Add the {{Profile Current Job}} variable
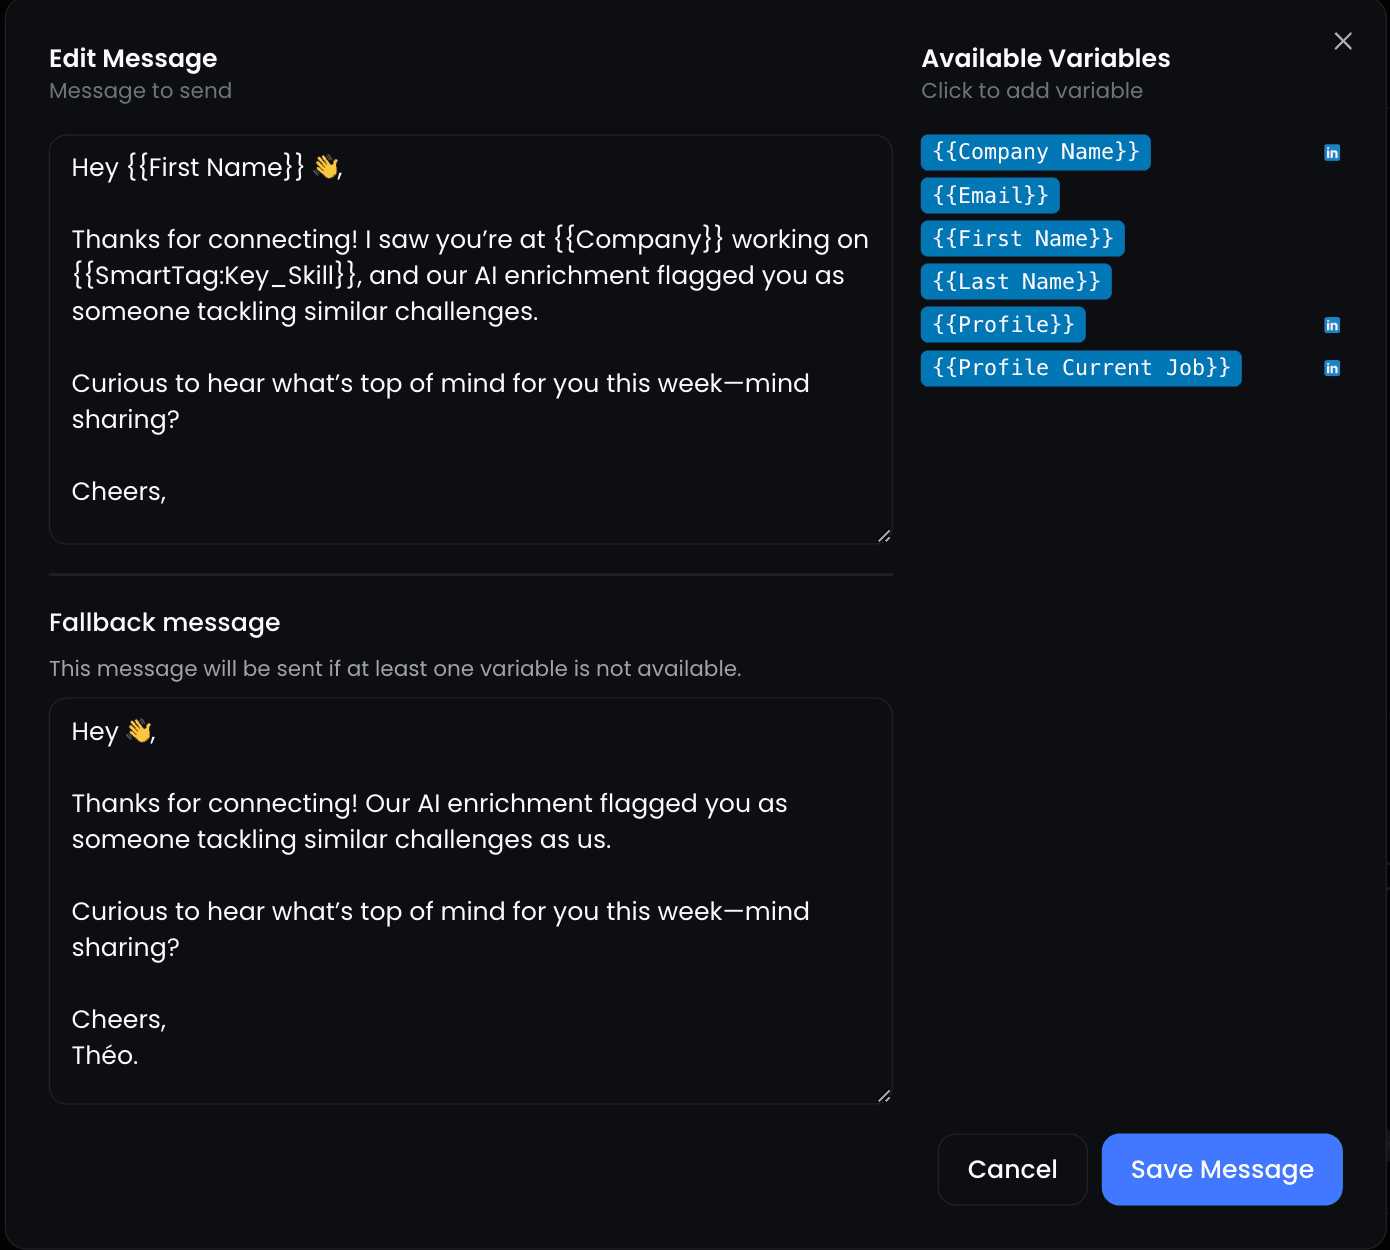The image size is (1390, 1250). pos(1081,368)
